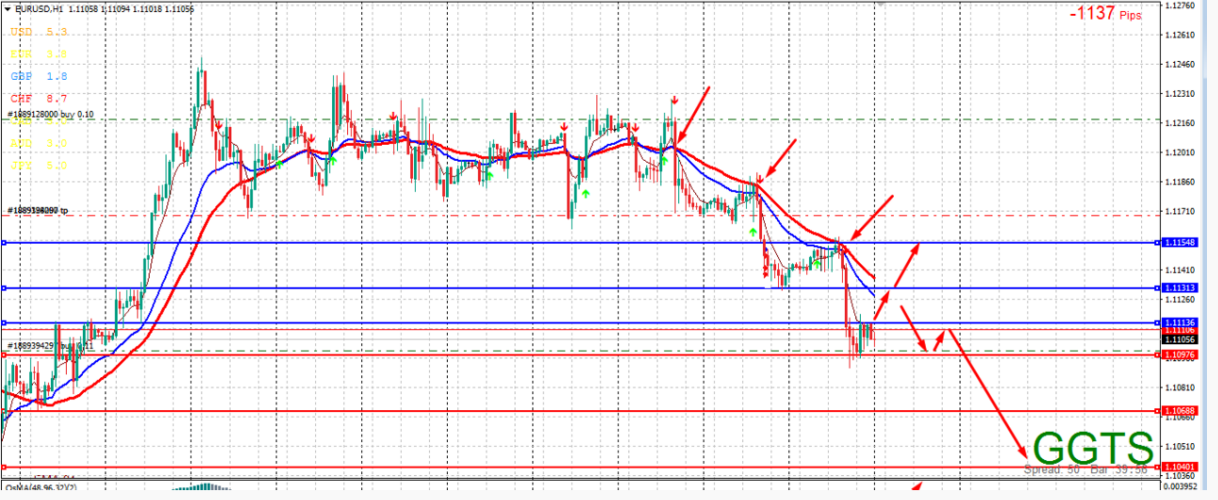Click the triangle beside the EURUSD,H1 title
The width and height of the screenshot is (1218, 500).
pyautogui.click(x=7, y=7)
